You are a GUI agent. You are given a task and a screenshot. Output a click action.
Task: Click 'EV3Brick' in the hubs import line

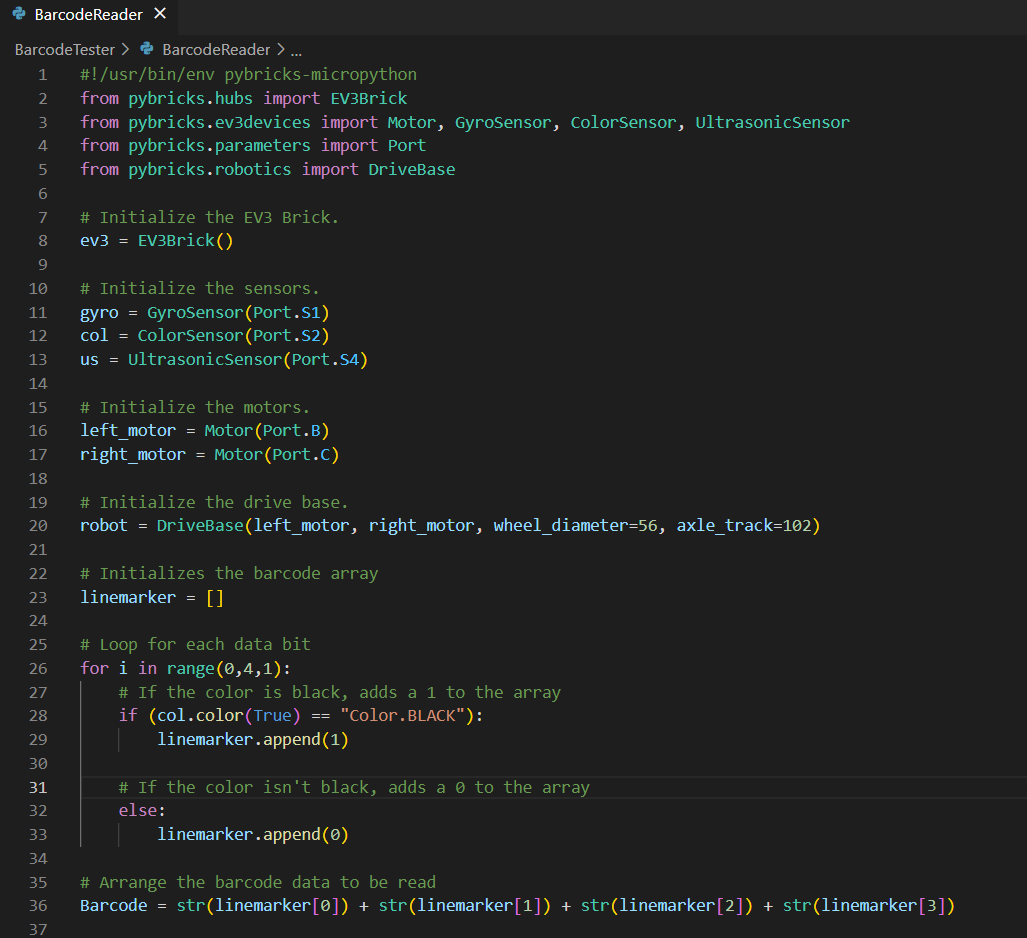pos(369,98)
